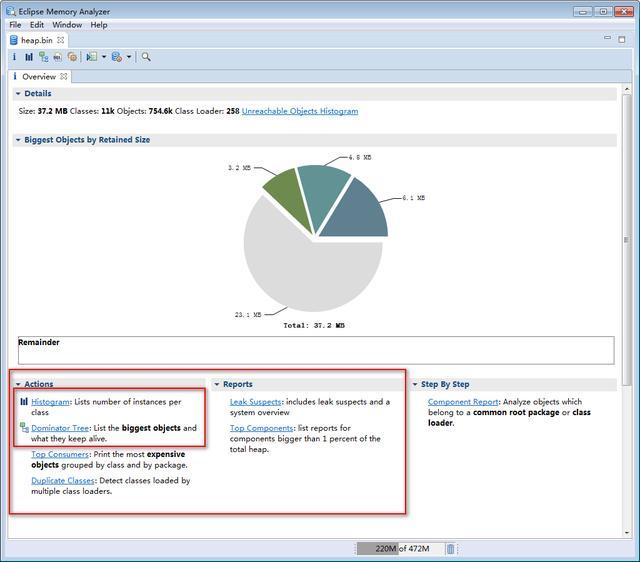Collapse the Step By Step section
This screenshot has width=640, height=562.
pyautogui.click(x=415, y=384)
